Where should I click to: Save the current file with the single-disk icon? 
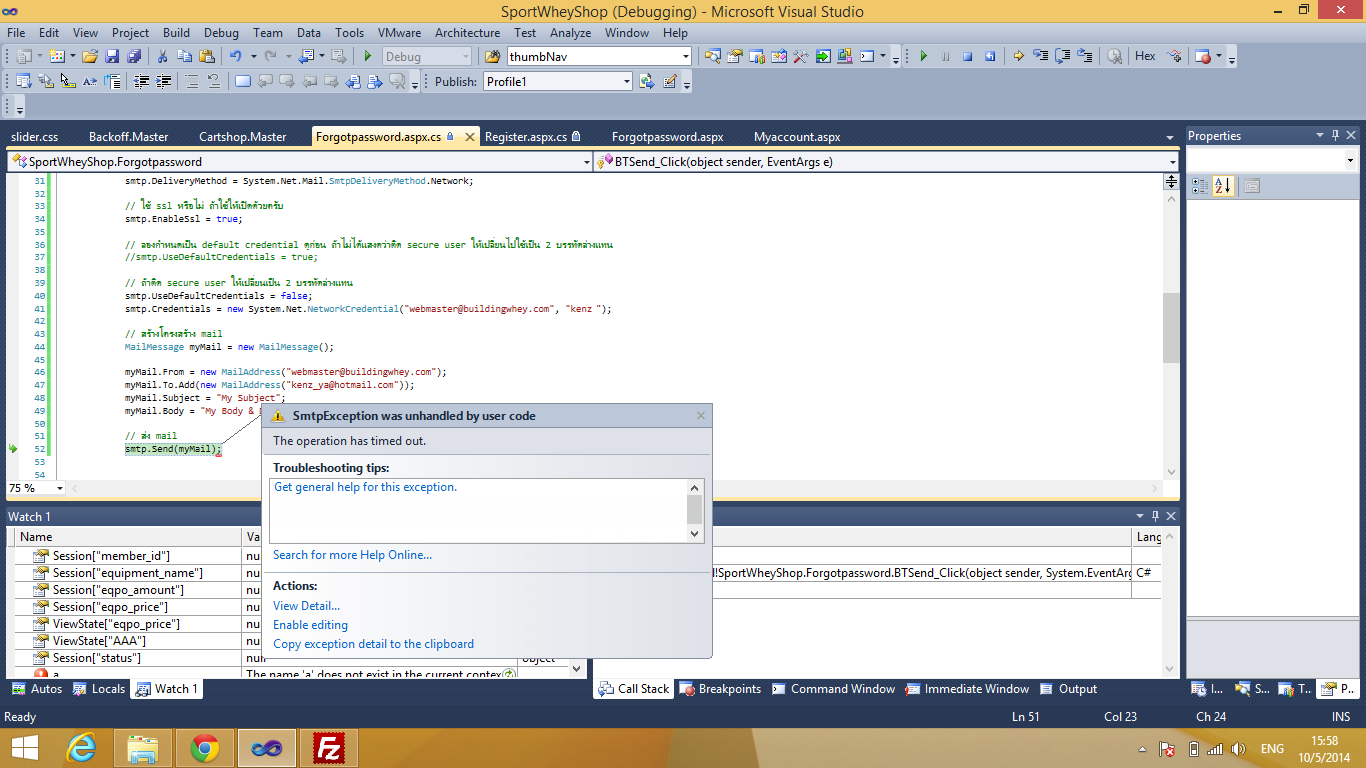click(112, 56)
